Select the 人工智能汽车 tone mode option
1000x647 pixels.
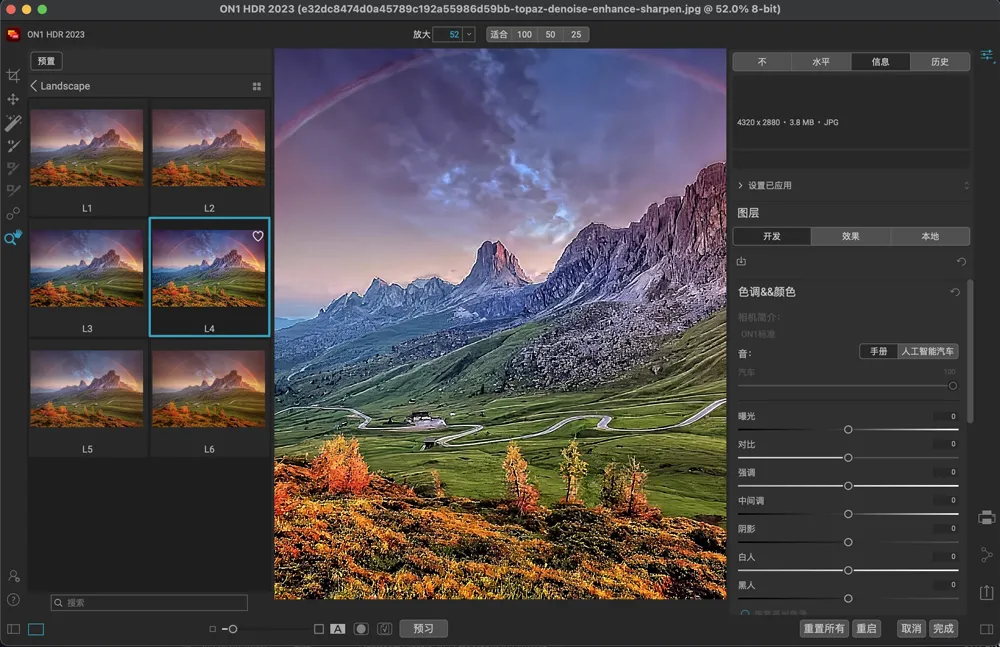tap(928, 351)
